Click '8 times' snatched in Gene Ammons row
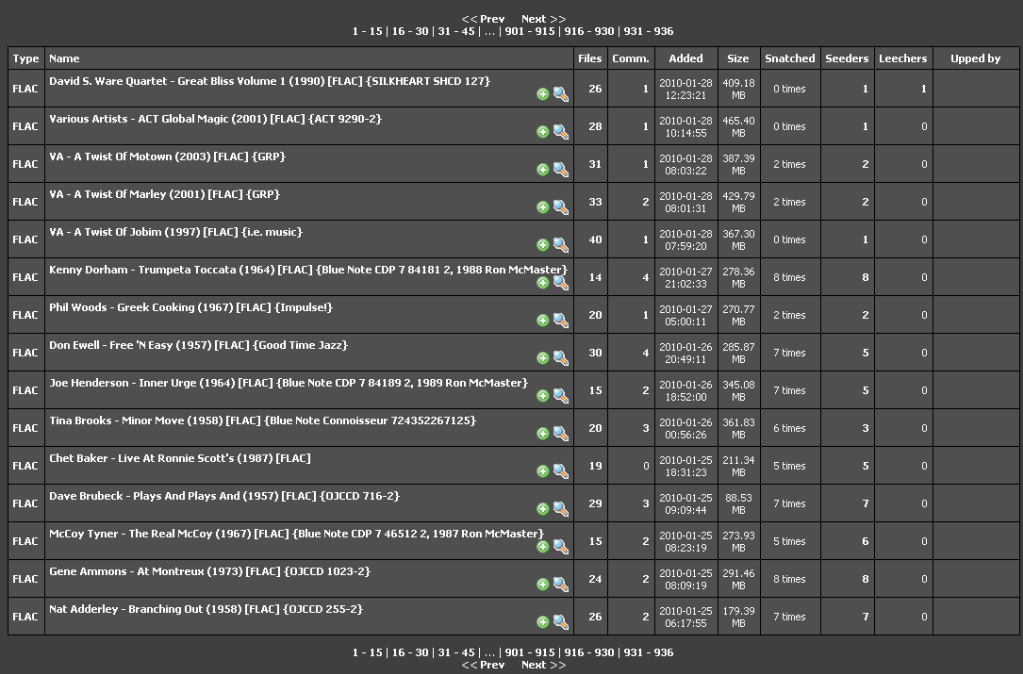Screen dimensions: 1023x674 pyautogui.click(x=789, y=579)
